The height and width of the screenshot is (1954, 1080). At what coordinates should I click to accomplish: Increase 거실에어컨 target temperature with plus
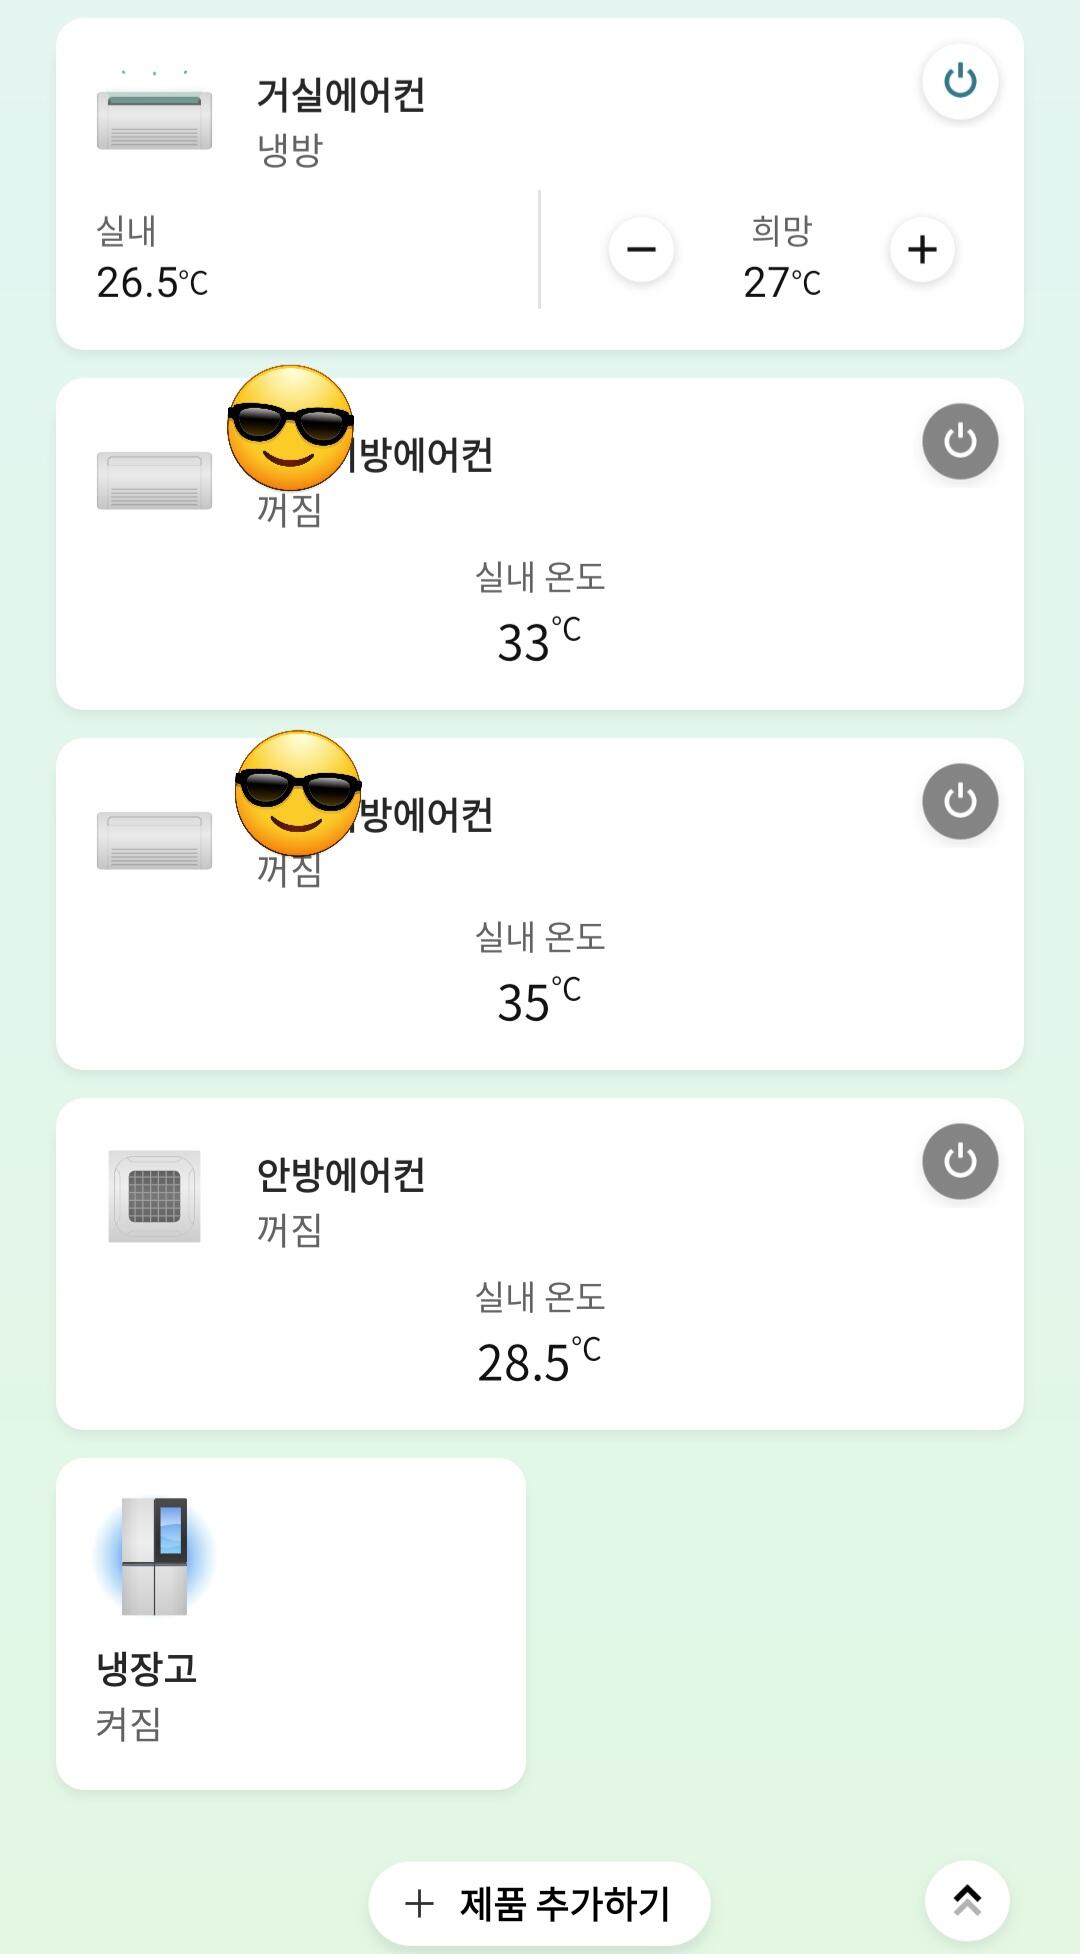(x=922, y=249)
